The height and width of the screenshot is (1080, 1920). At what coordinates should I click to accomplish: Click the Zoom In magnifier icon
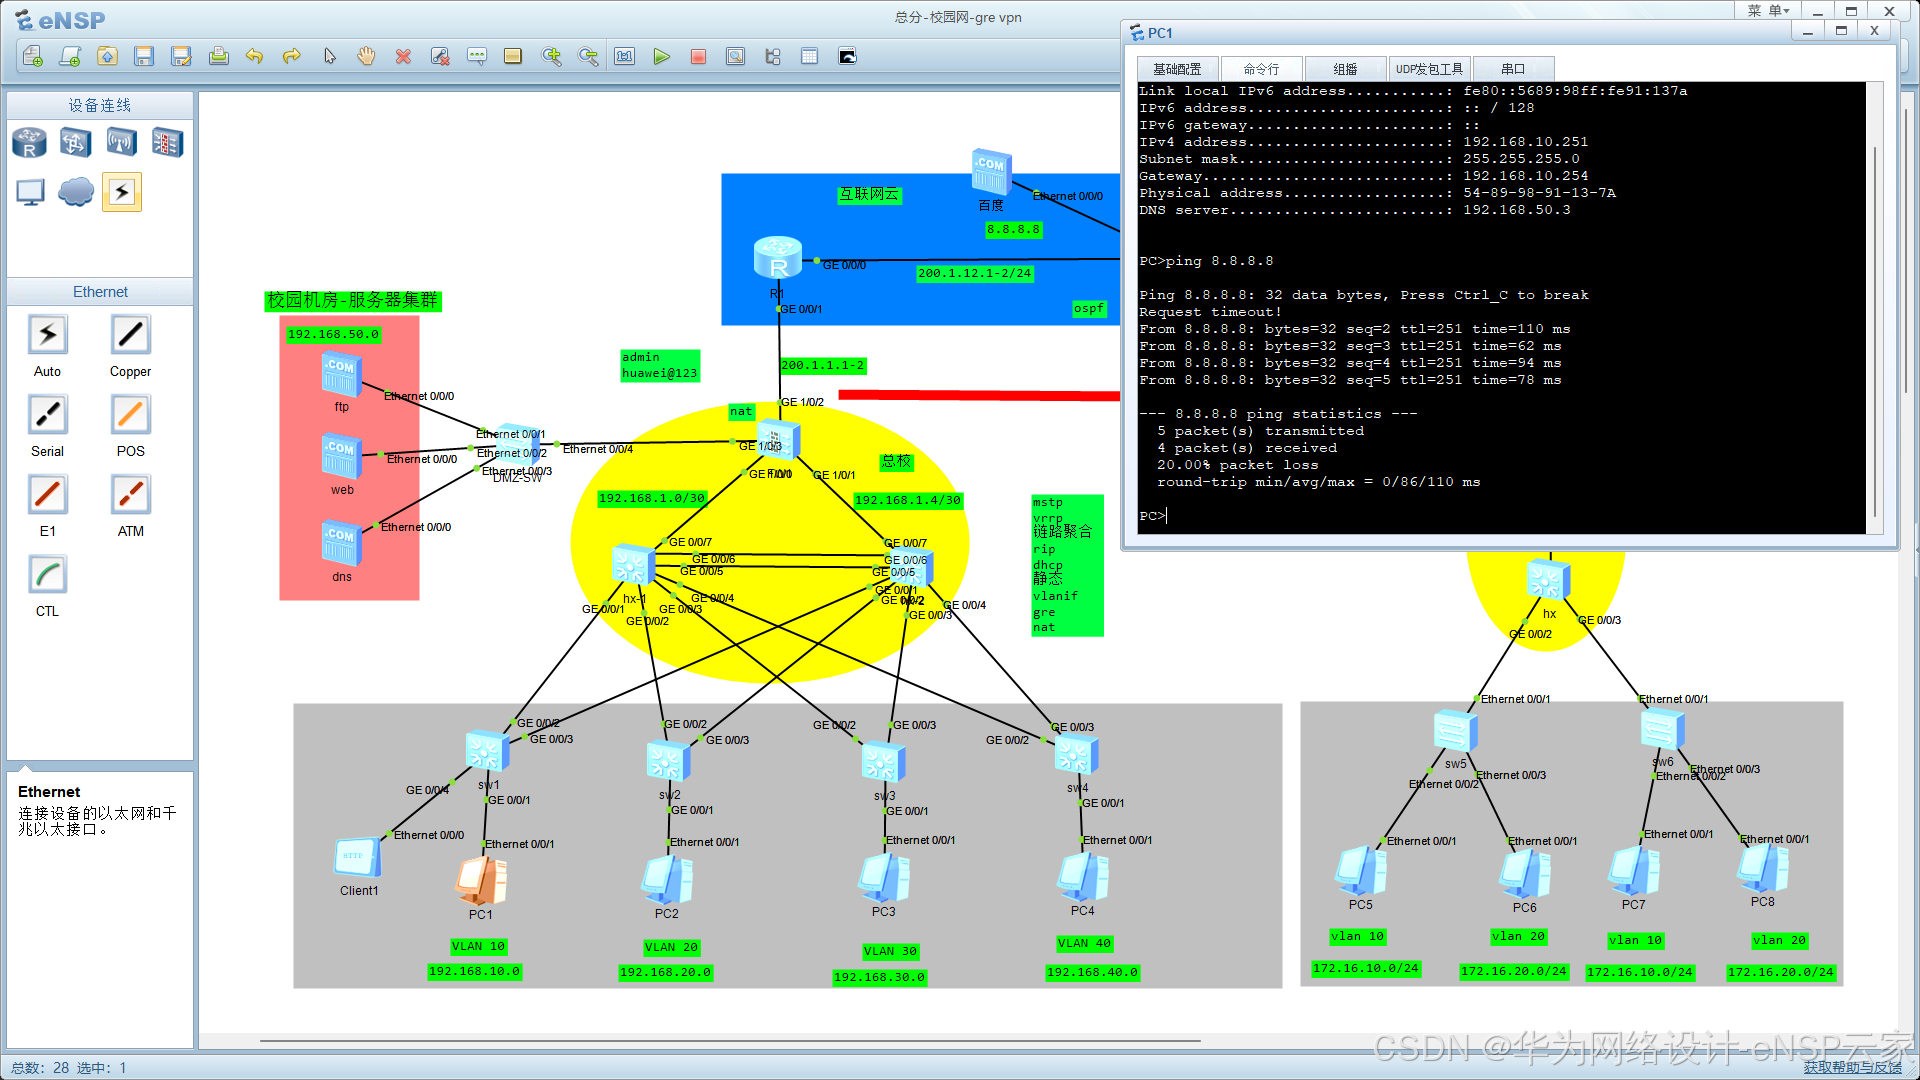click(551, 57)
